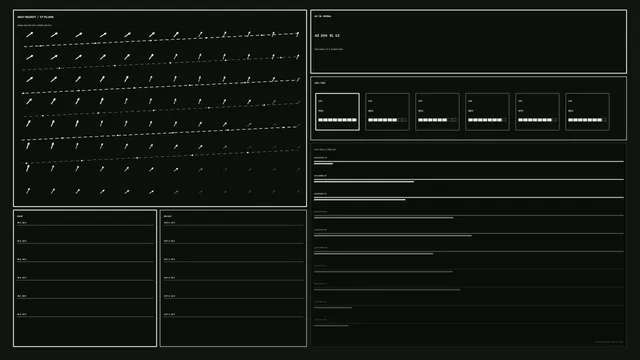Click the second row's bright progress bar
The width and height of the screenshot is (640, 360).
tap(364, 182)
